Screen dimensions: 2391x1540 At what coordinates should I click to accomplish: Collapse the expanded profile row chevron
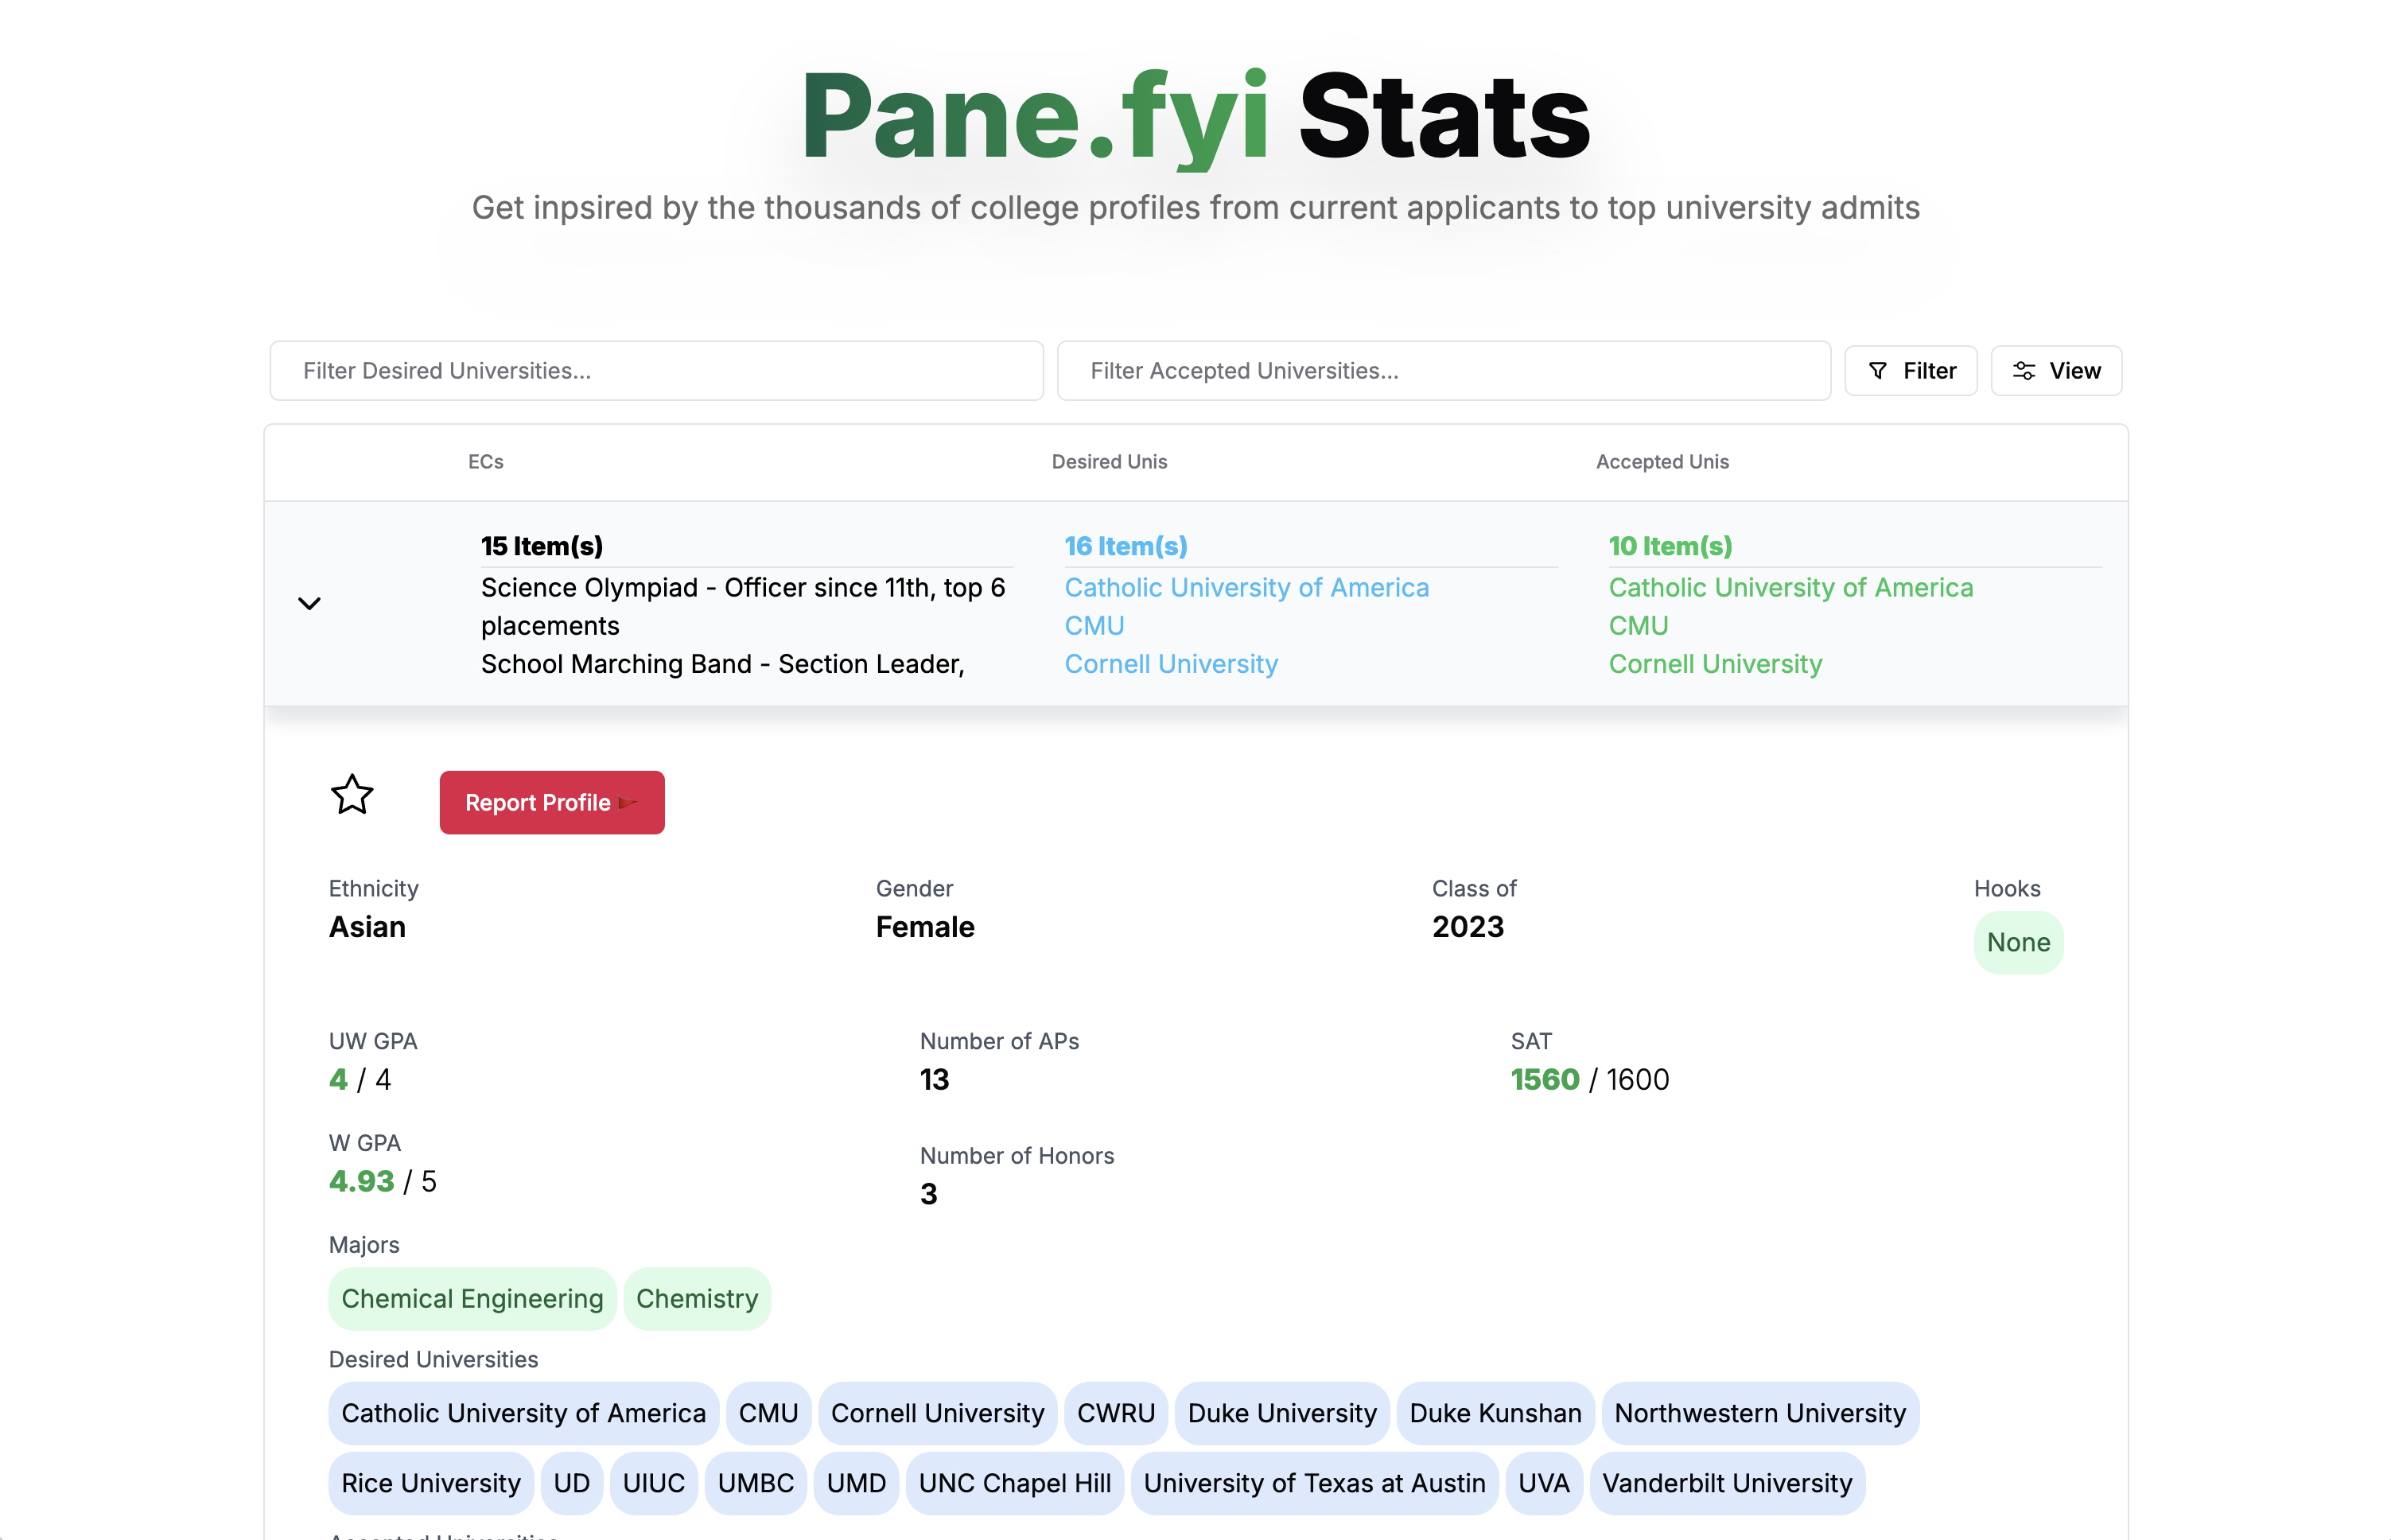click(x=309, y=603)
